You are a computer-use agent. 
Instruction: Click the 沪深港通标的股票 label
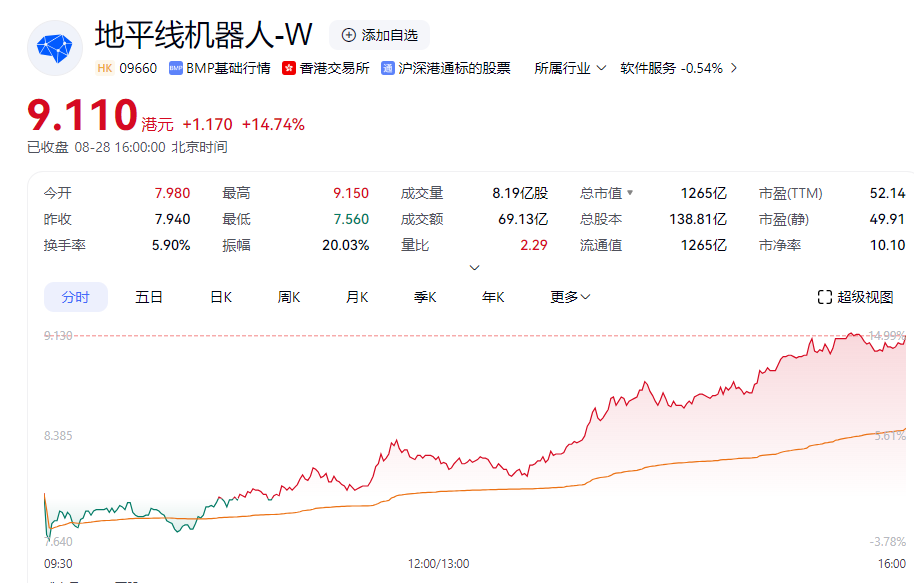pyautogui.click(x=454, y=68)
